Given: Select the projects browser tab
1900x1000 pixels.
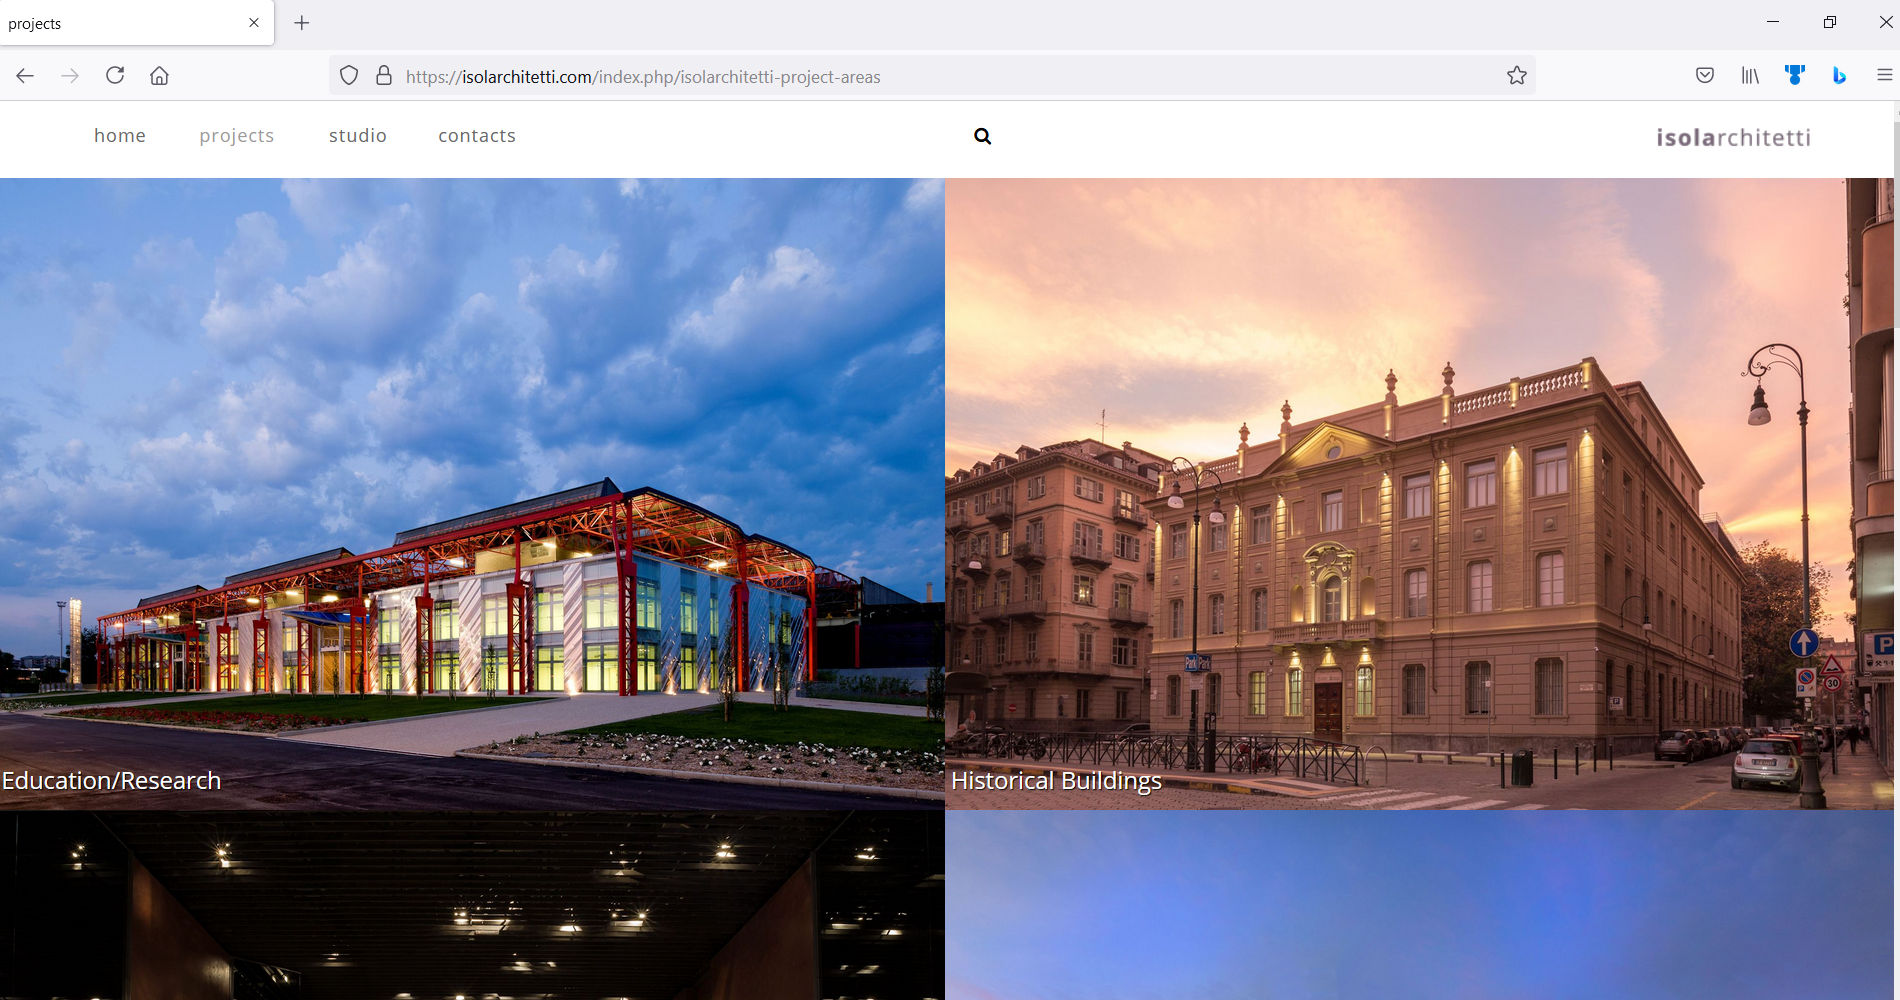Looking at the screenshot, I should (x=120, y=23).
